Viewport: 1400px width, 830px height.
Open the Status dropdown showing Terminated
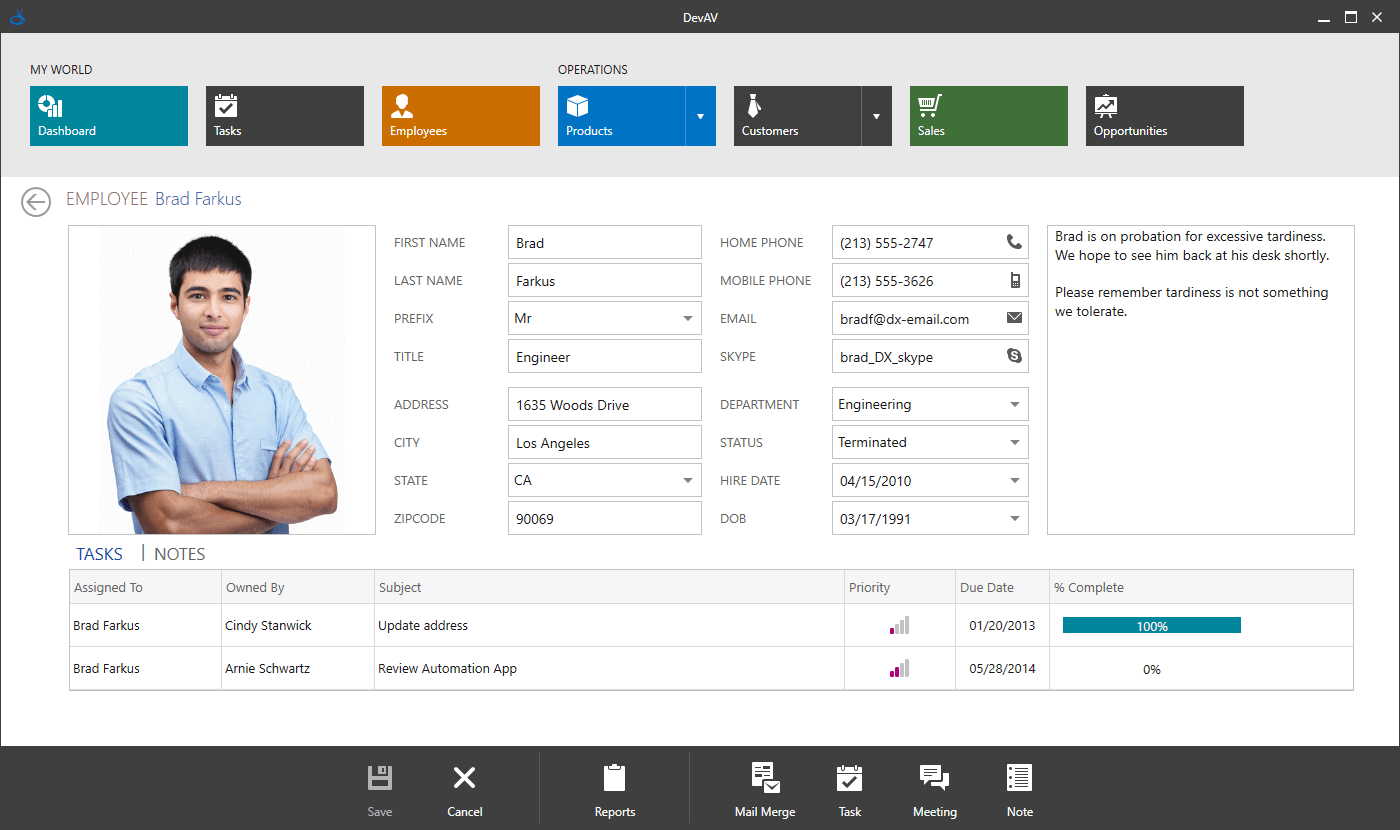pyautogui.click(x=1015, y=442)
